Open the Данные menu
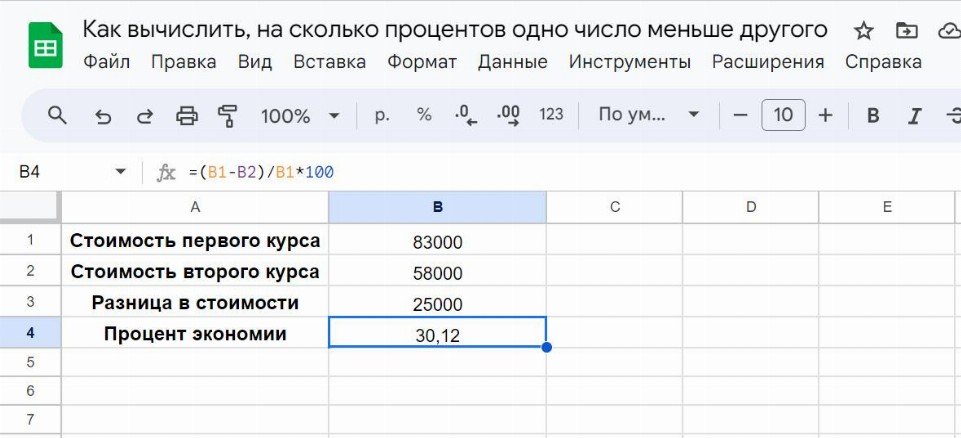 pos(512,62)
